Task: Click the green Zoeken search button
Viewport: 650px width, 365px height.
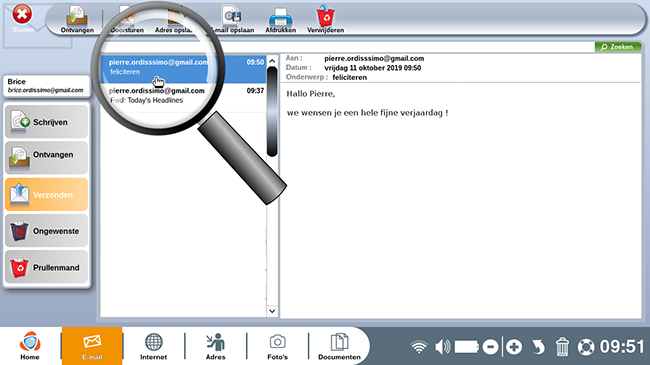Action: tap(618, 47)
